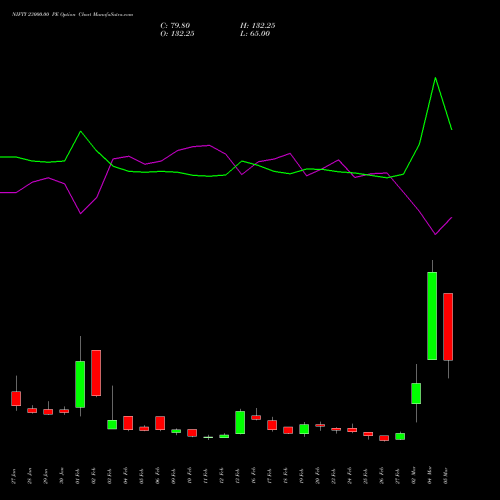
Task: Select the tall red candle for 05 Mar
Action: click(448, 327)
